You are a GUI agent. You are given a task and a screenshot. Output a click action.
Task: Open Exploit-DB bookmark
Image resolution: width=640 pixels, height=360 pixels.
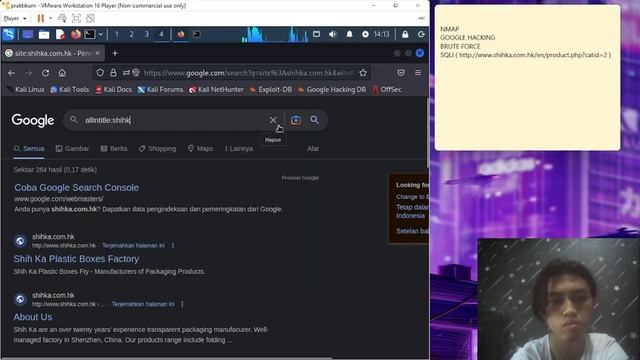271,89
